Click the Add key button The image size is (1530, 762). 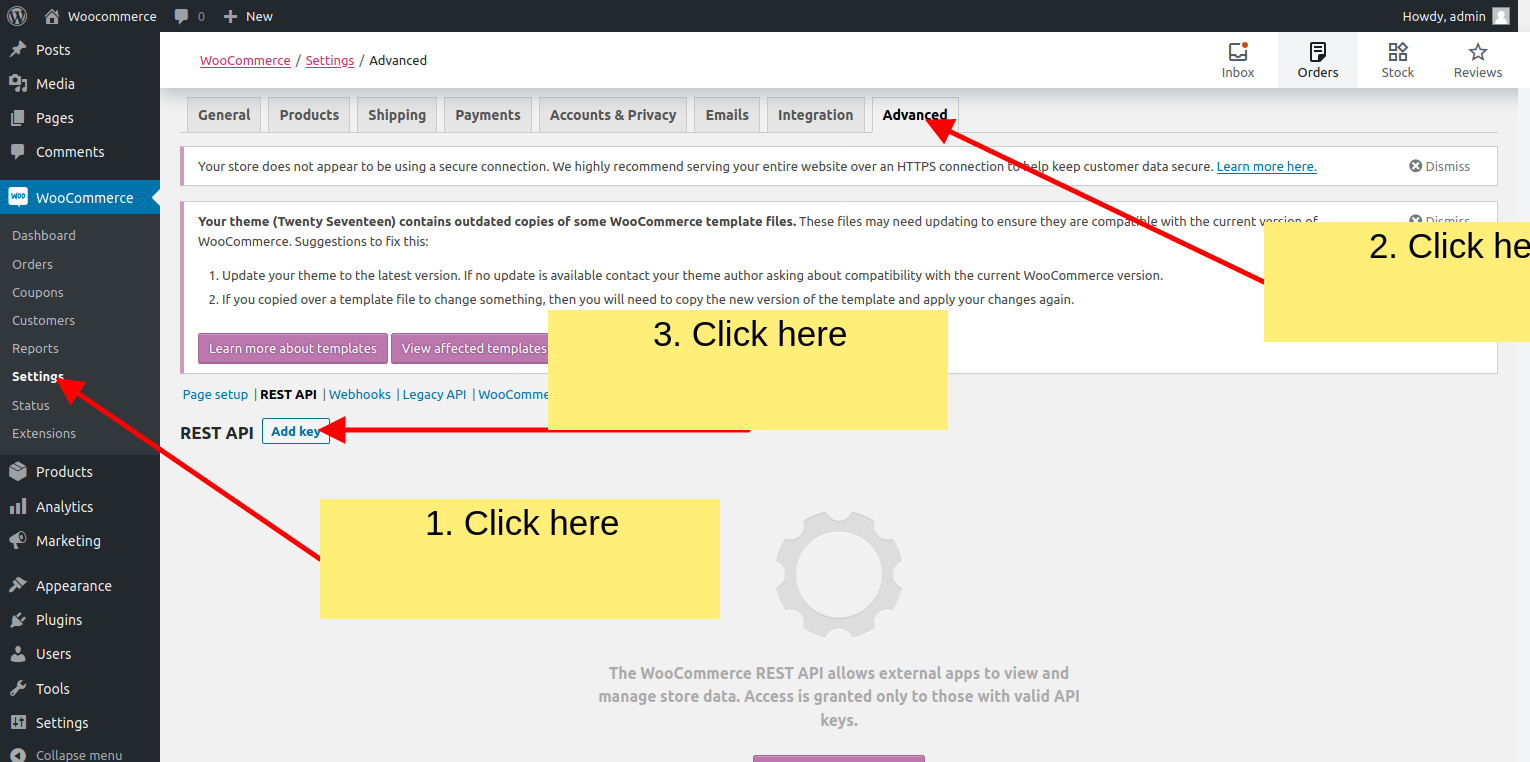point(296,431)
